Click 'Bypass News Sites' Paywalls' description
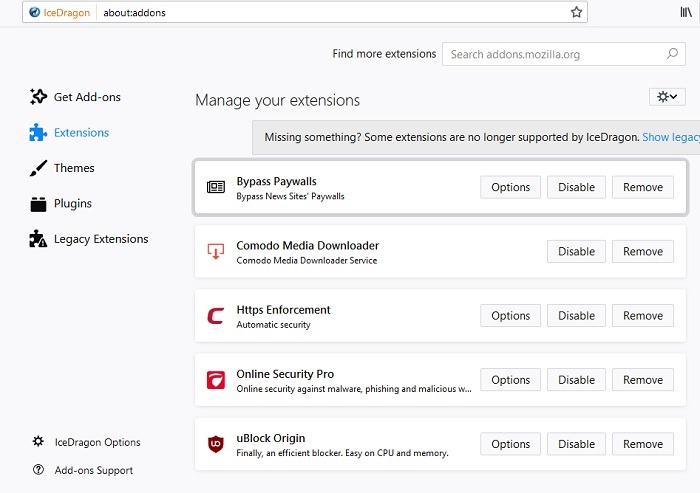700x493 pixels. pos(290,196)
